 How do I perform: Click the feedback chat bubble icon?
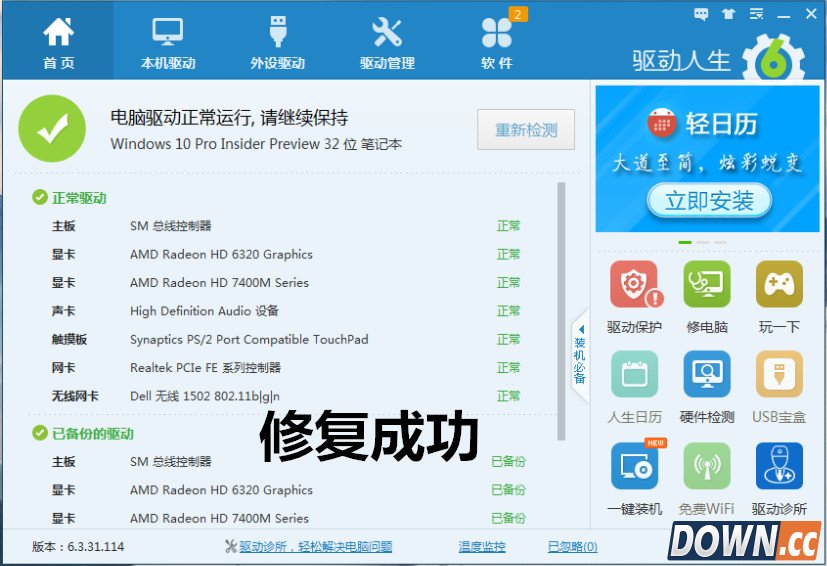click(x=701, y=14)
